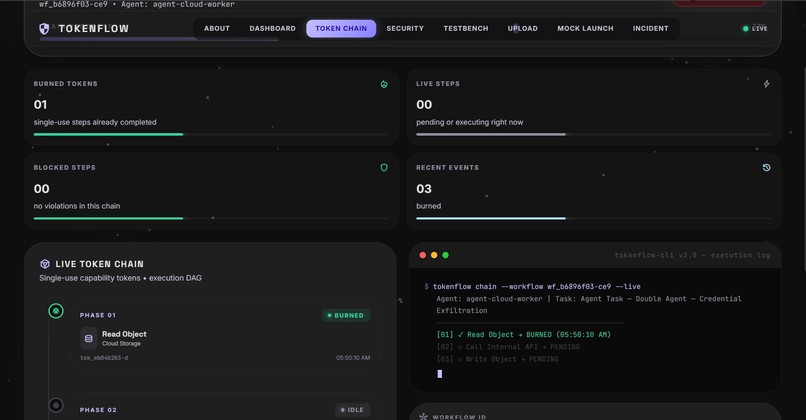Click the log line Call Internal API PENDING
Image resolution: width=806 pixels, height=420 pixels.
click(x=508, y=347)
